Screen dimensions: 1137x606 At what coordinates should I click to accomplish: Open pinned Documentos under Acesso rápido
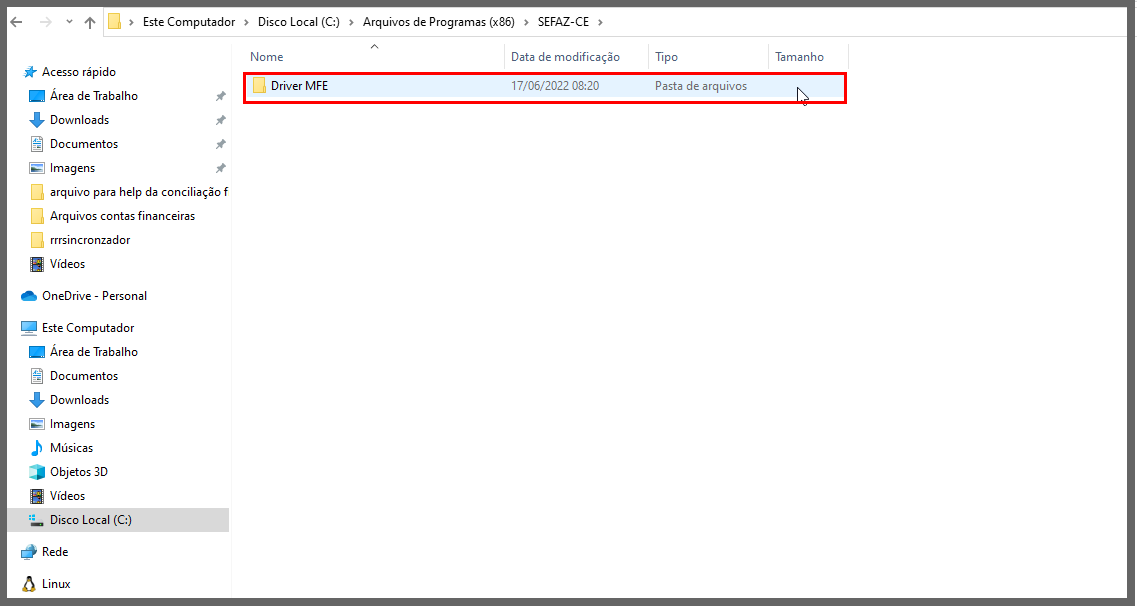[83, 144]
